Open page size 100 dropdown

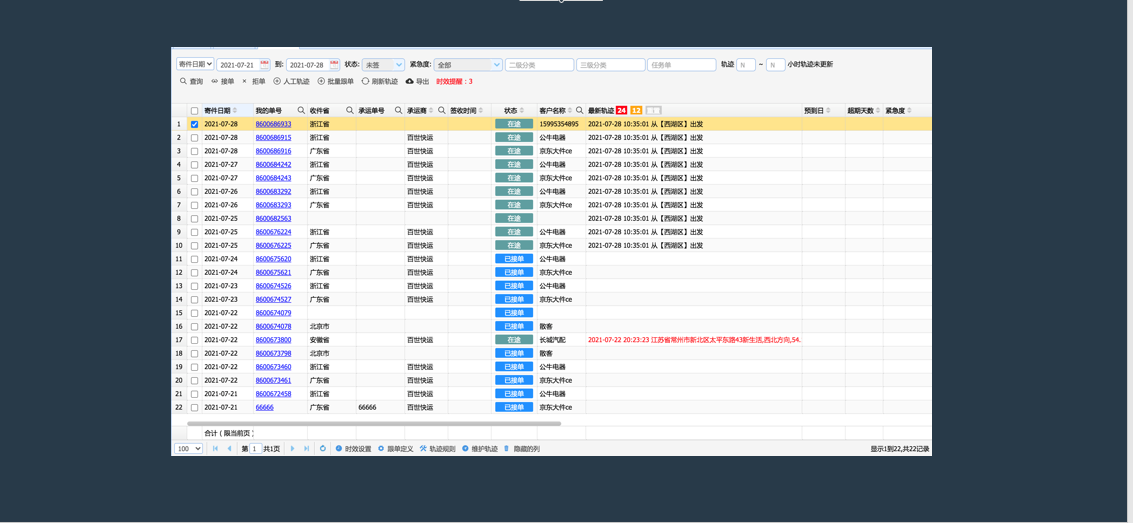click(x=188, y=449)
